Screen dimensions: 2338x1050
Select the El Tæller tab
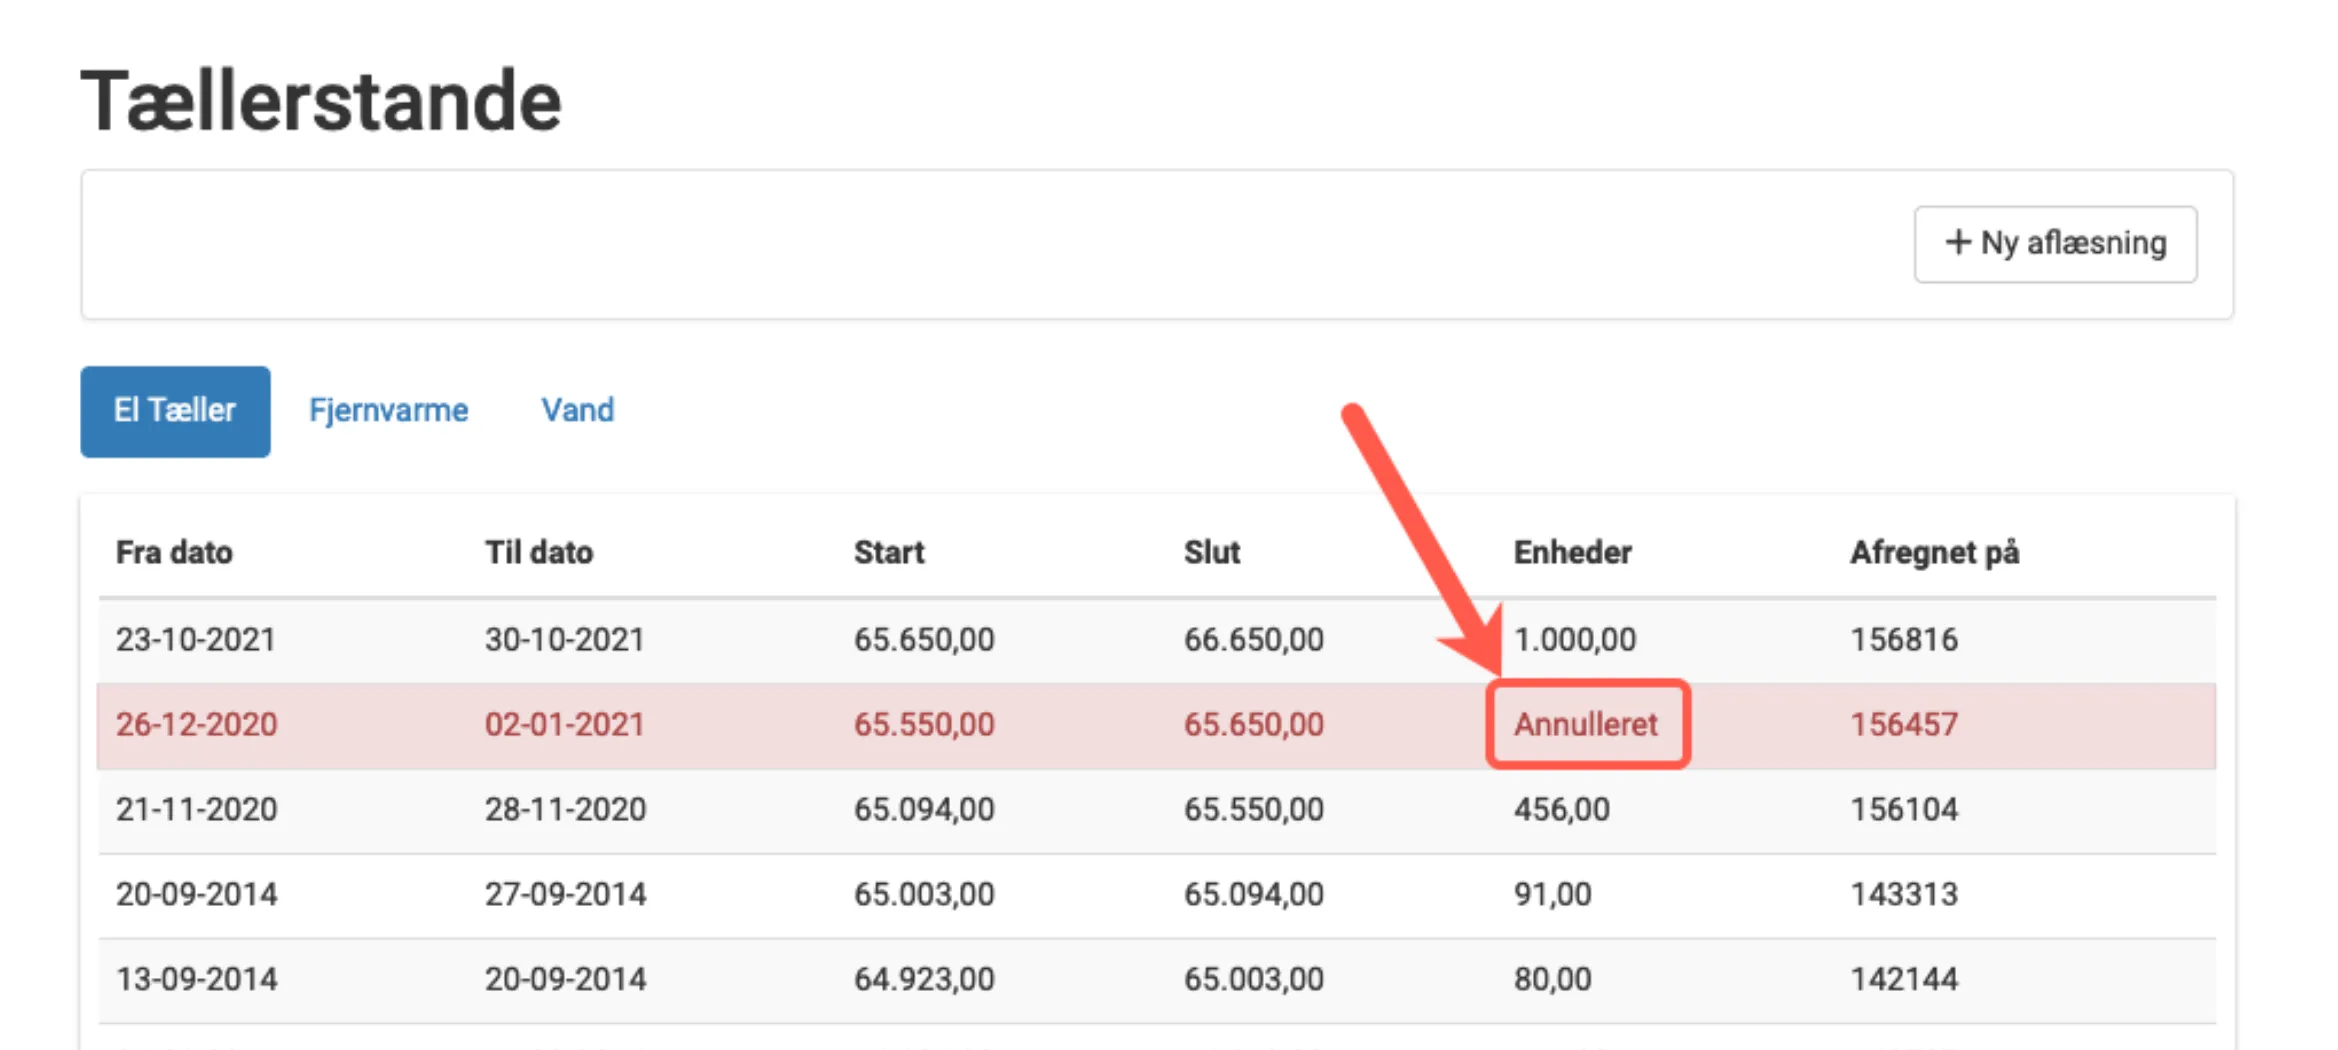click(175, 411)
